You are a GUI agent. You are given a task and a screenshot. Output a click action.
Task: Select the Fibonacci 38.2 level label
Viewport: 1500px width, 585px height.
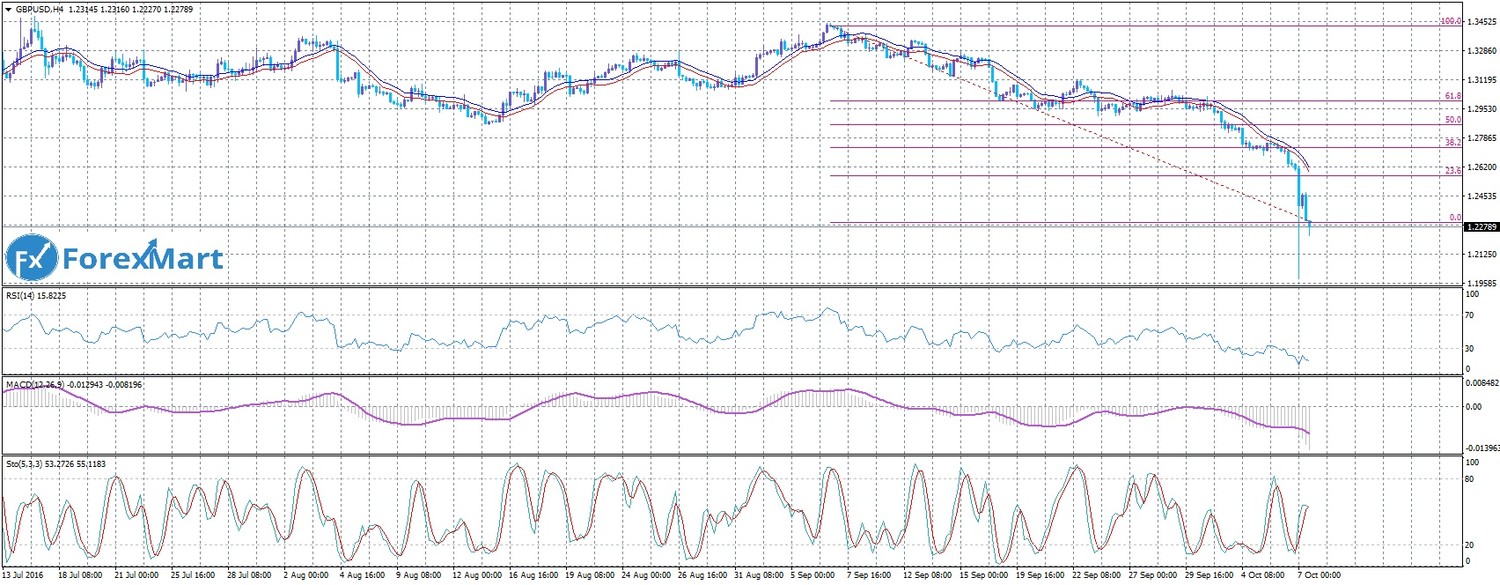pyautogui.click(x=1454, y=144)
